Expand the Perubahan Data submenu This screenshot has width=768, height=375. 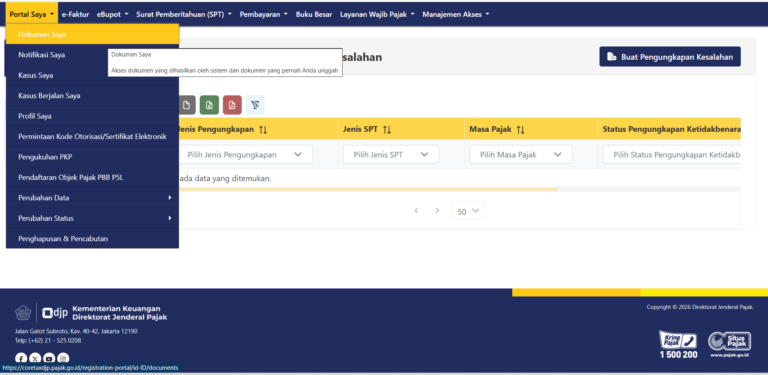[x=92, y=198]
